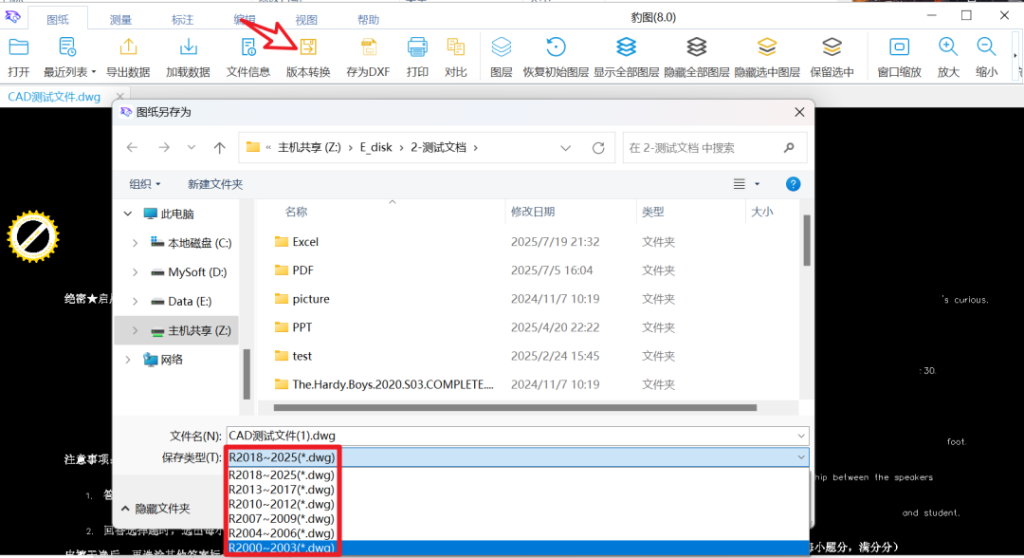Expand the address bar path dropdown
The width and height of the screenshot is (1024, 558).
coord(566,148)
